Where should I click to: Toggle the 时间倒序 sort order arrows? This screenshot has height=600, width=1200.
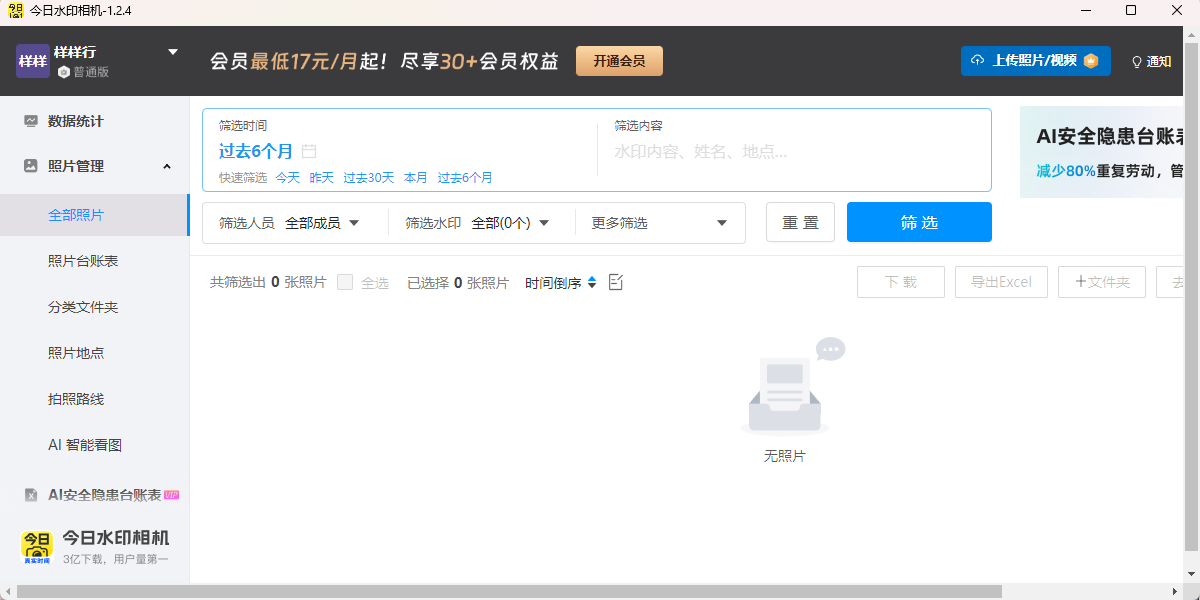point(592,283)
